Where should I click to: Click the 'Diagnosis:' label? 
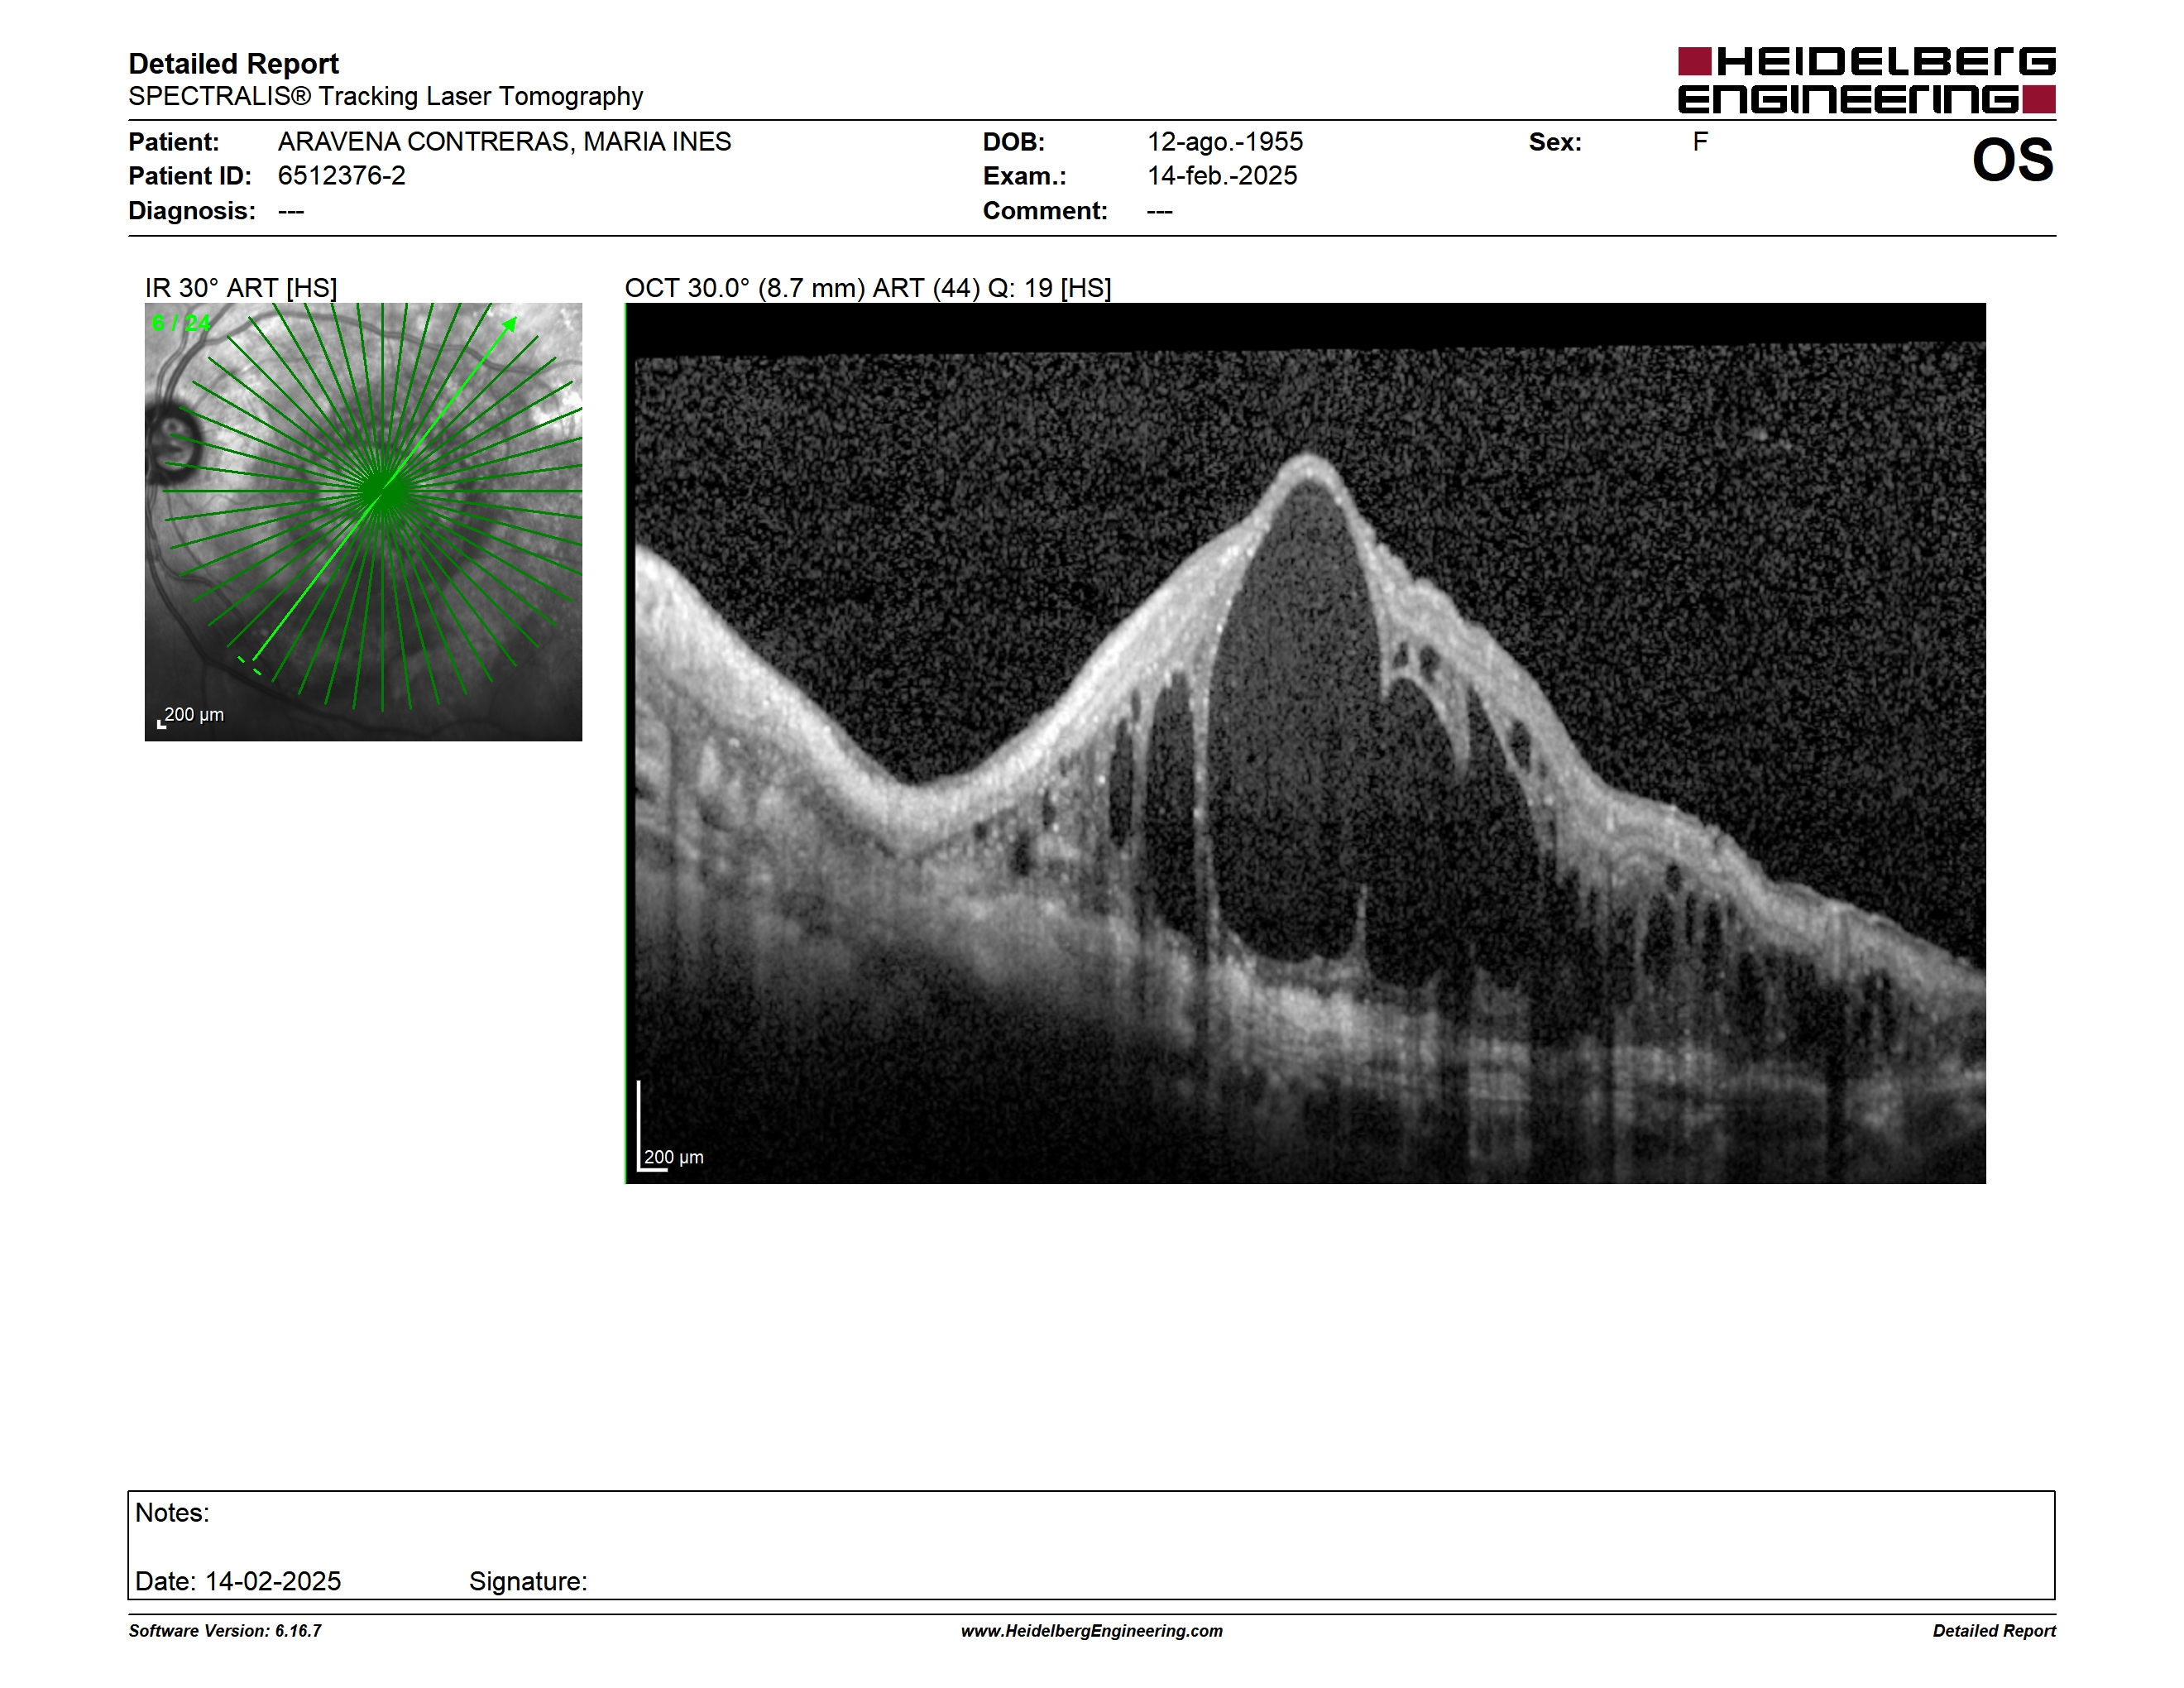pyautogui.click(x=192, y=211)
